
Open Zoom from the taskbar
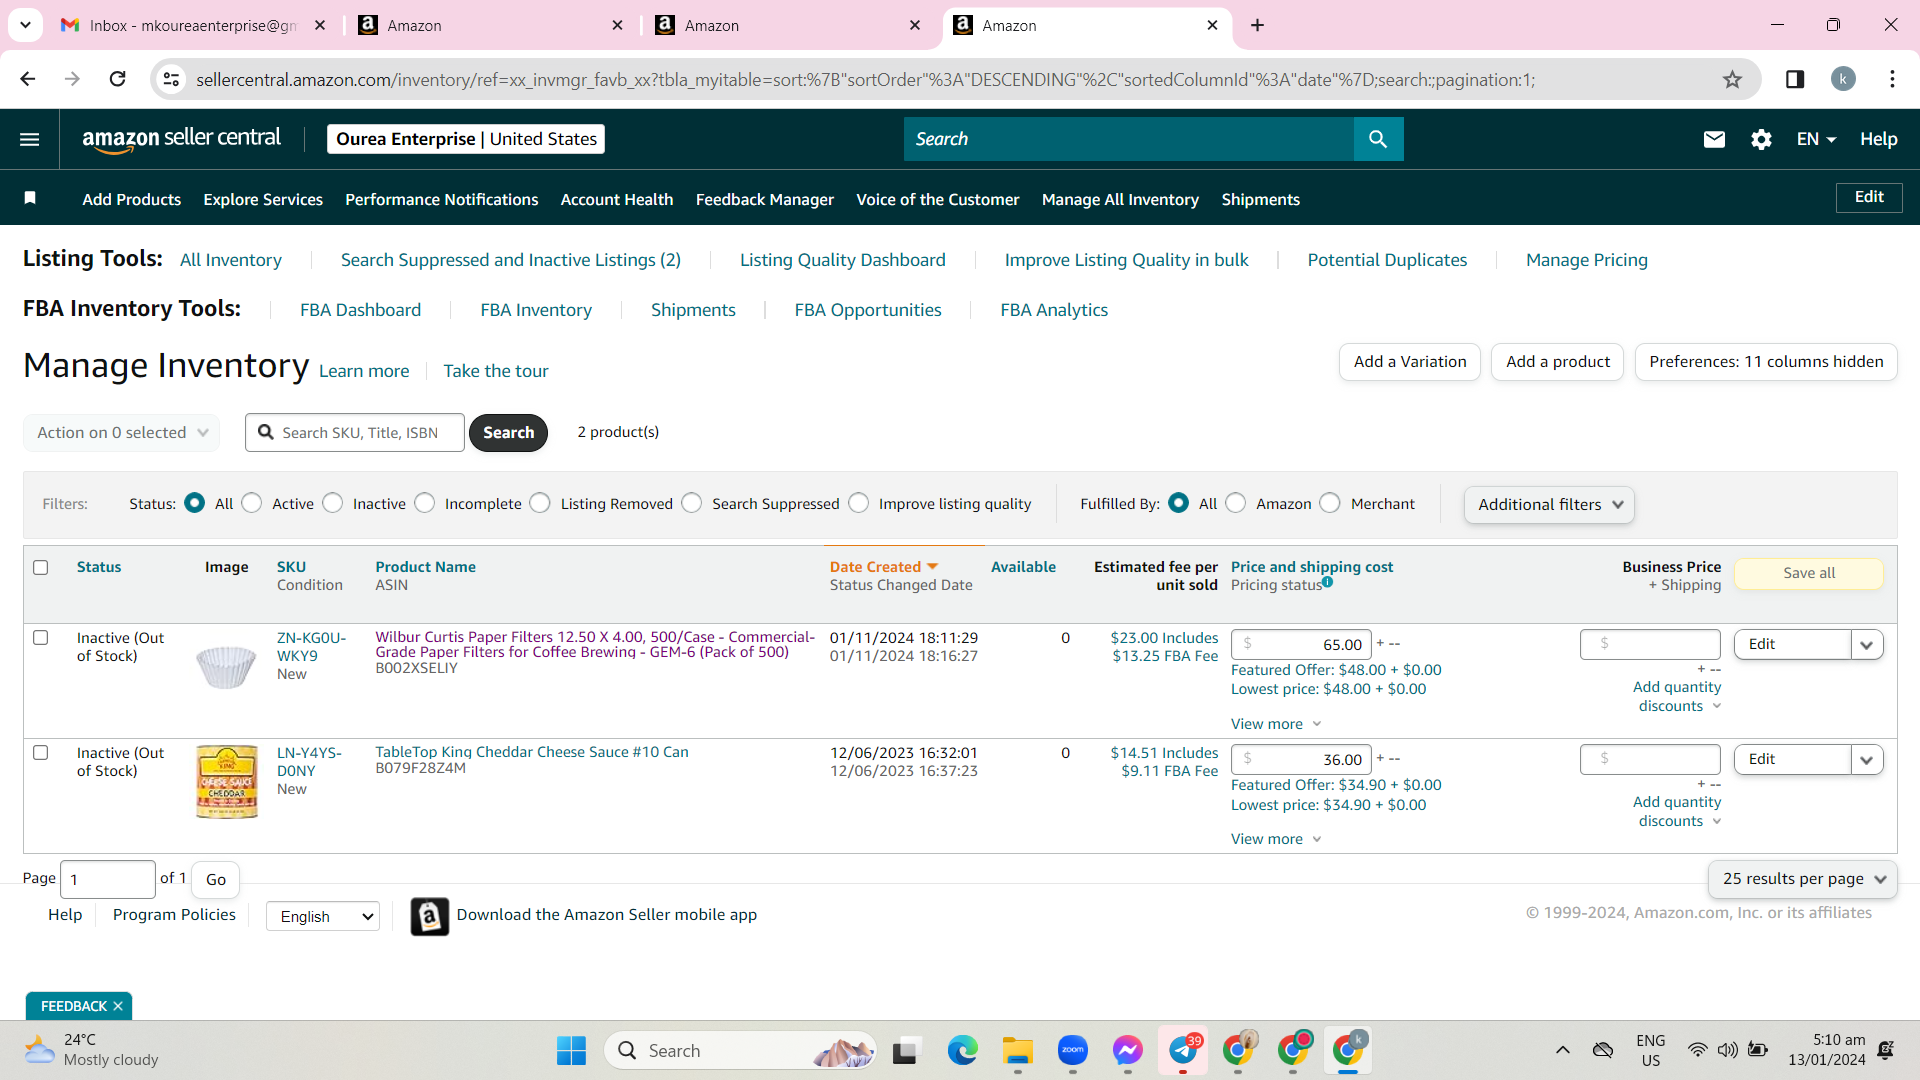tap(1073, 1051)
